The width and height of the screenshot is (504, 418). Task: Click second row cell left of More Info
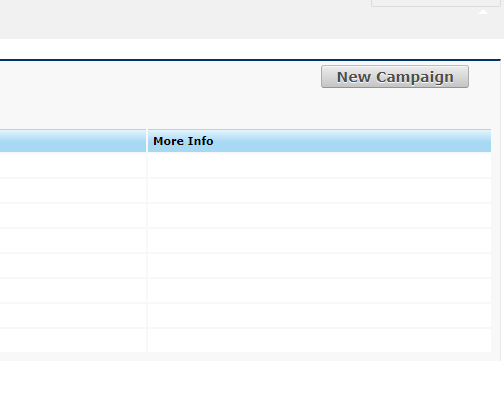pyautogui.click(x=73, y=190)
